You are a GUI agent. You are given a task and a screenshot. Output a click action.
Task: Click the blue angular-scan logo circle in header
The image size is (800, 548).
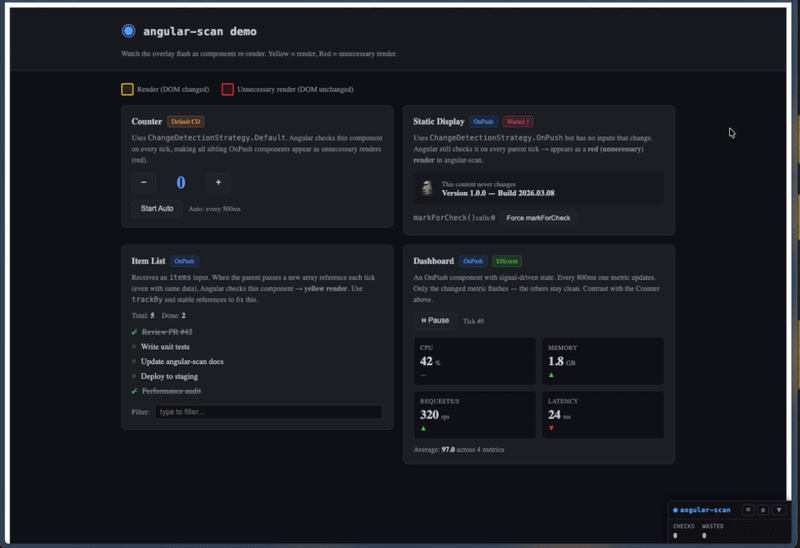coord(129,31)
